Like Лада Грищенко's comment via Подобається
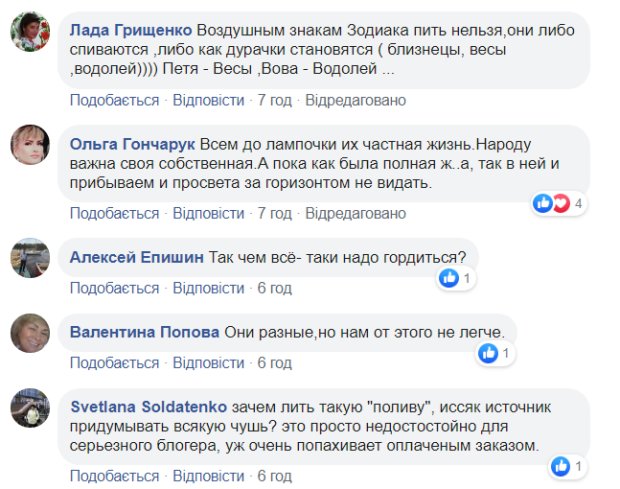The height and width of the screenshot is (489, 620). point(114,100)
